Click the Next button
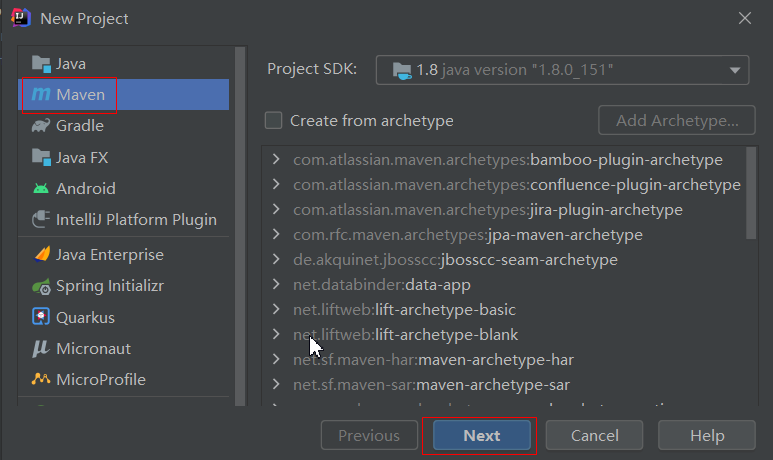This screenshot has width=773, height=460. 482,436
